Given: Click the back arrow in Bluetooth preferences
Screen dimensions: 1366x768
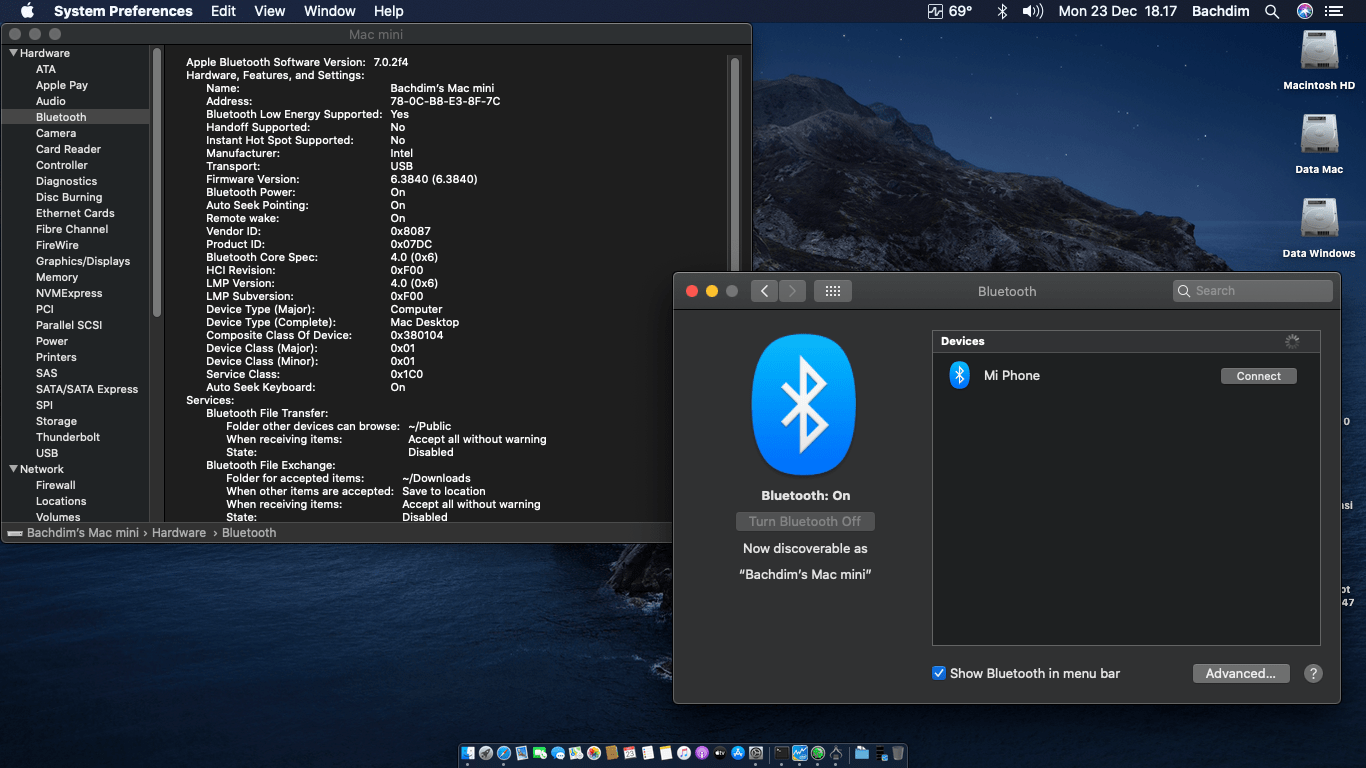Looking at the screenshot, I should click(764, 291).
